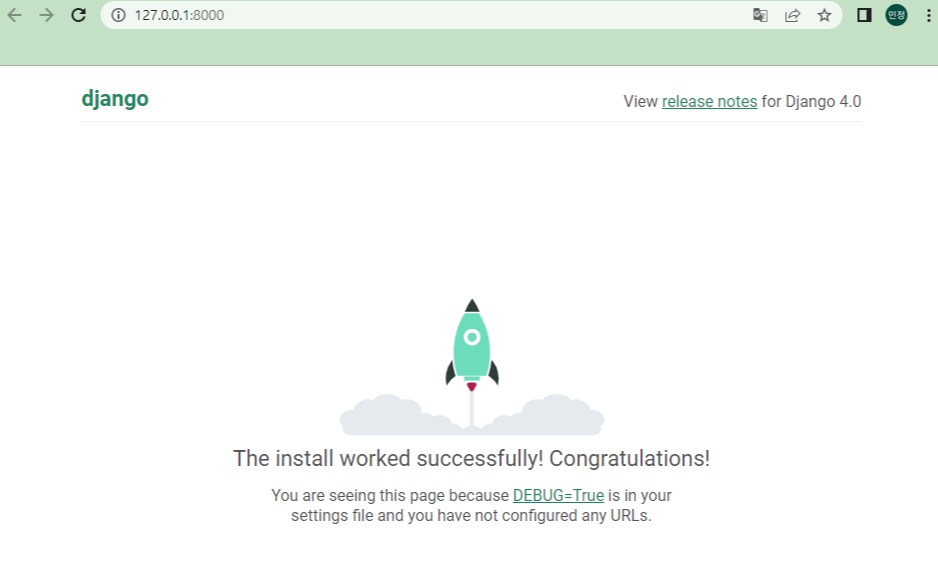Open the user profile avatar
The width and height of the screenshot is (938, 587).
(x=896, y=15)
